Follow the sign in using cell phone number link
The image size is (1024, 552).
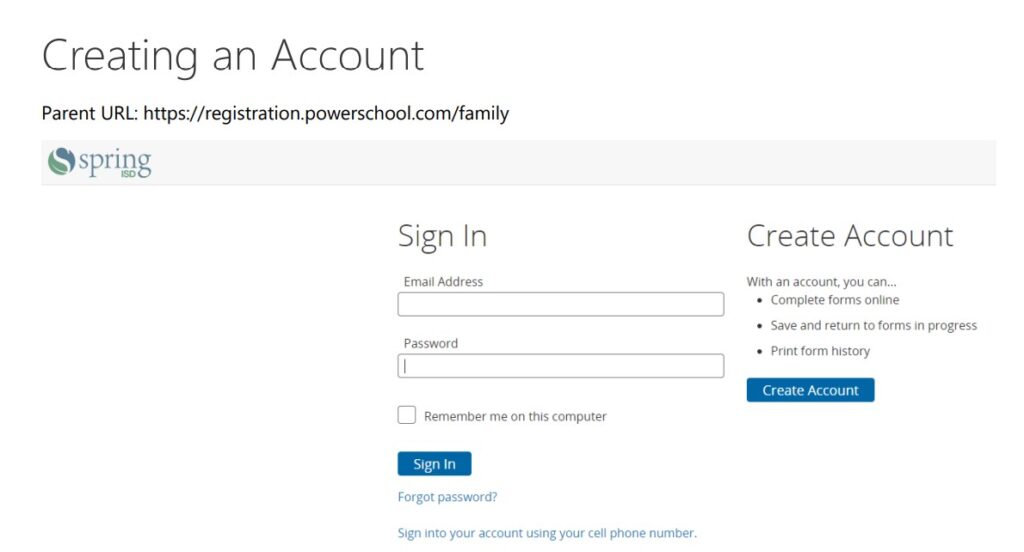tap(547, 532)
